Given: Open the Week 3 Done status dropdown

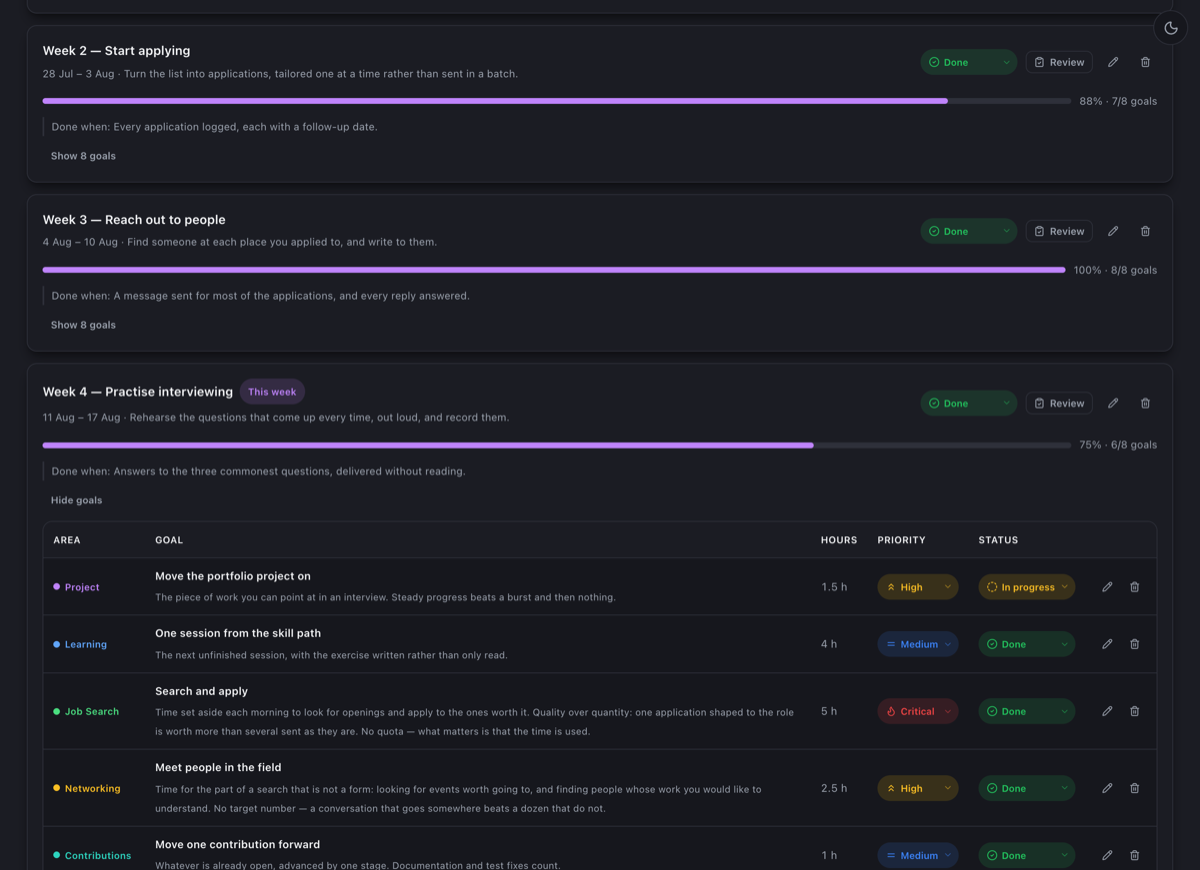Looking at the screenshot, I should coord(969,231).
